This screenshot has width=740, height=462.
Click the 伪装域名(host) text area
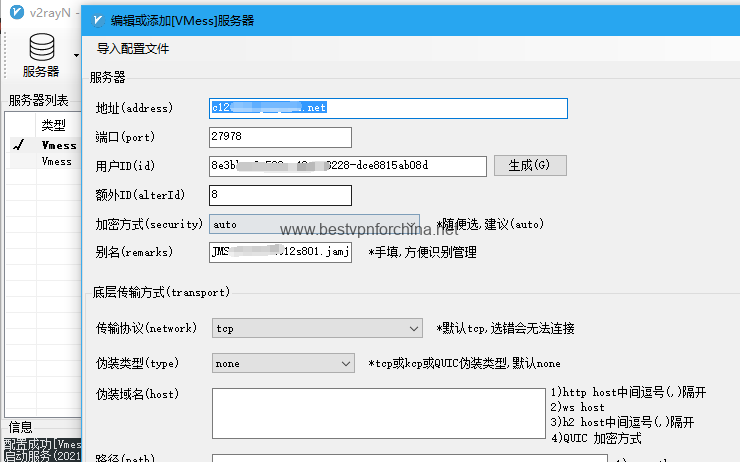pos(378,413)
